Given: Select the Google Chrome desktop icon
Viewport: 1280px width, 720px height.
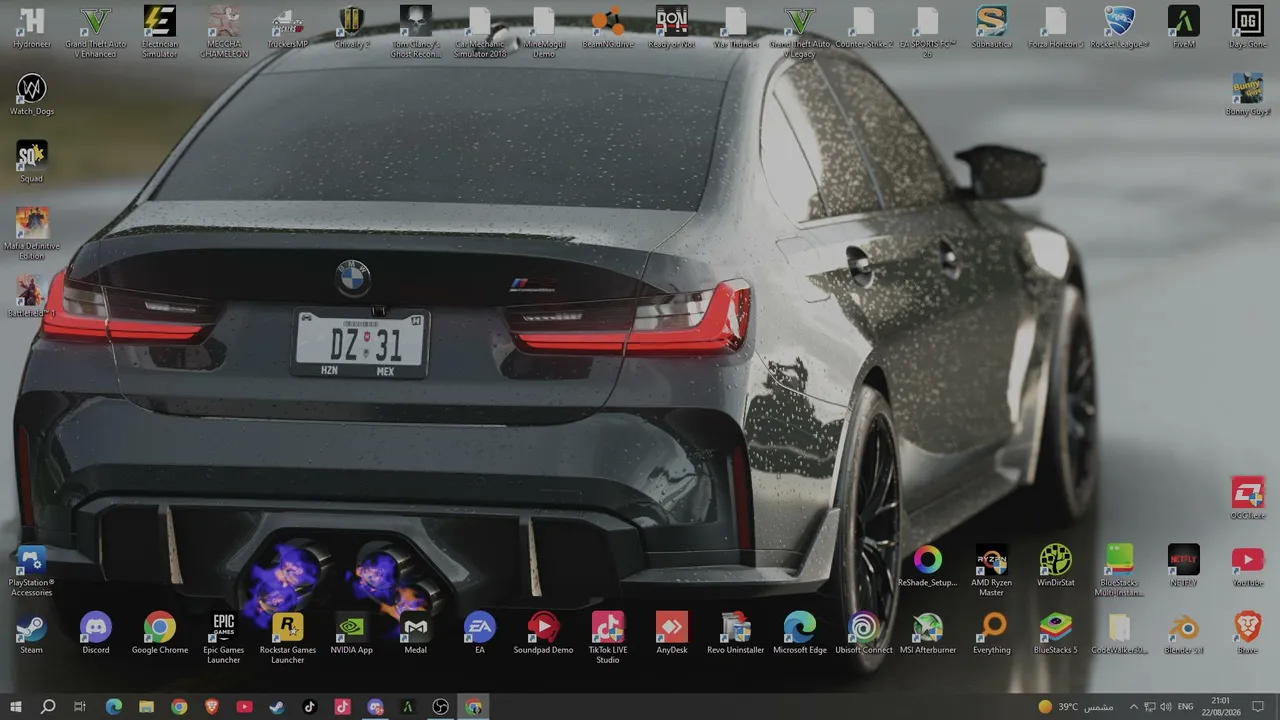Looking at the screenshot, I should click(x=160, y=634).
